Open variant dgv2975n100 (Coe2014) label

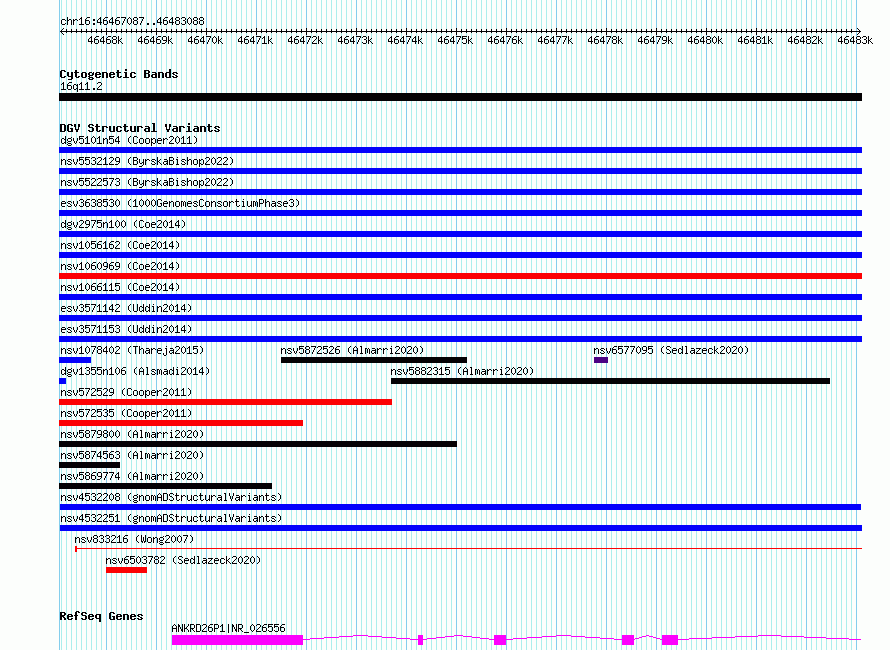coord(123,224)
